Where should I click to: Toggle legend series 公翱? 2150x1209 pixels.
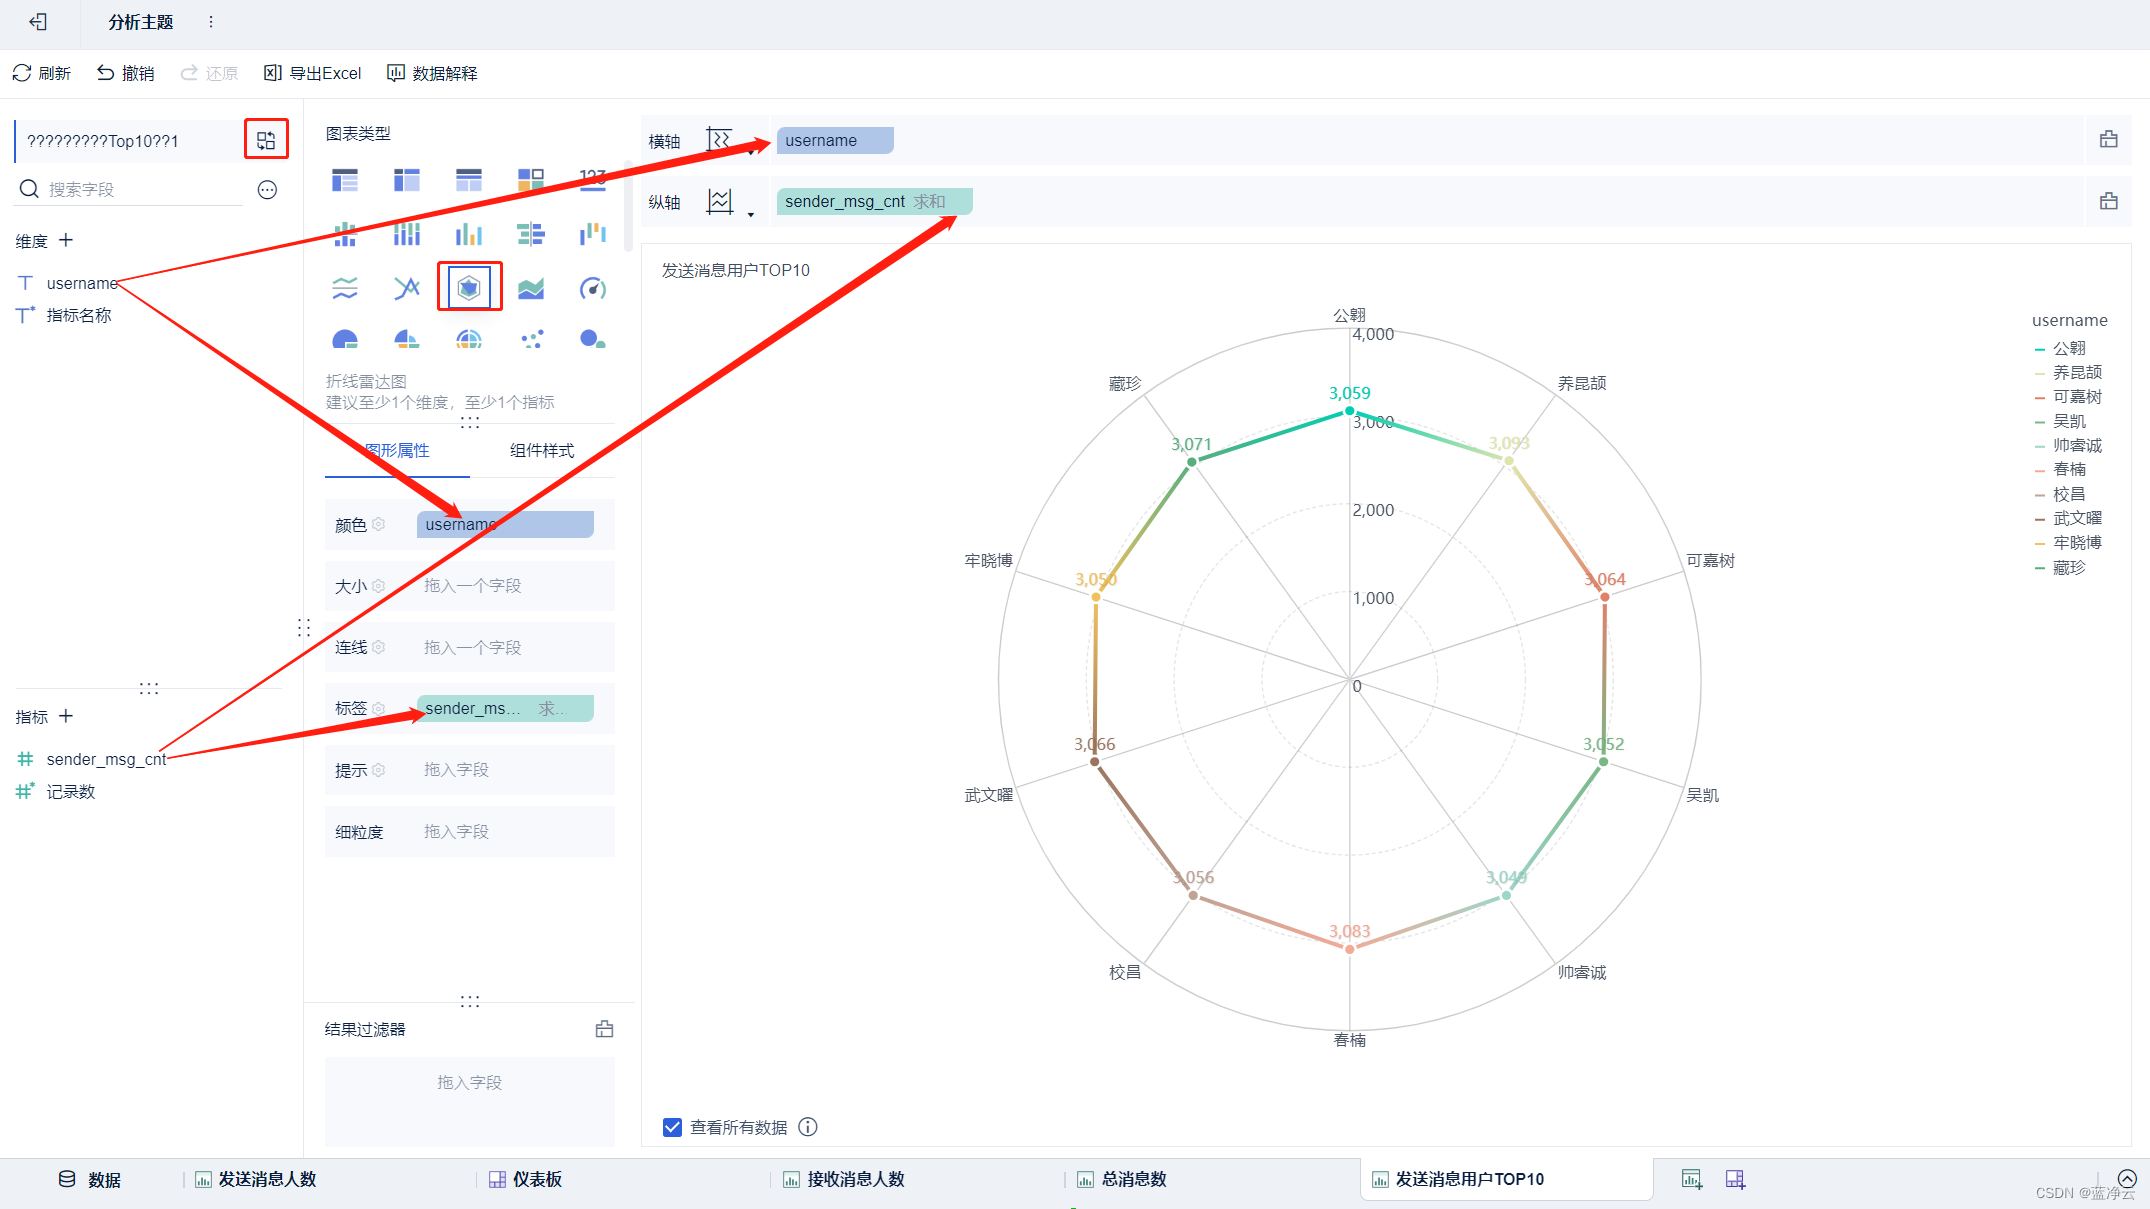tap(2060, 348)
